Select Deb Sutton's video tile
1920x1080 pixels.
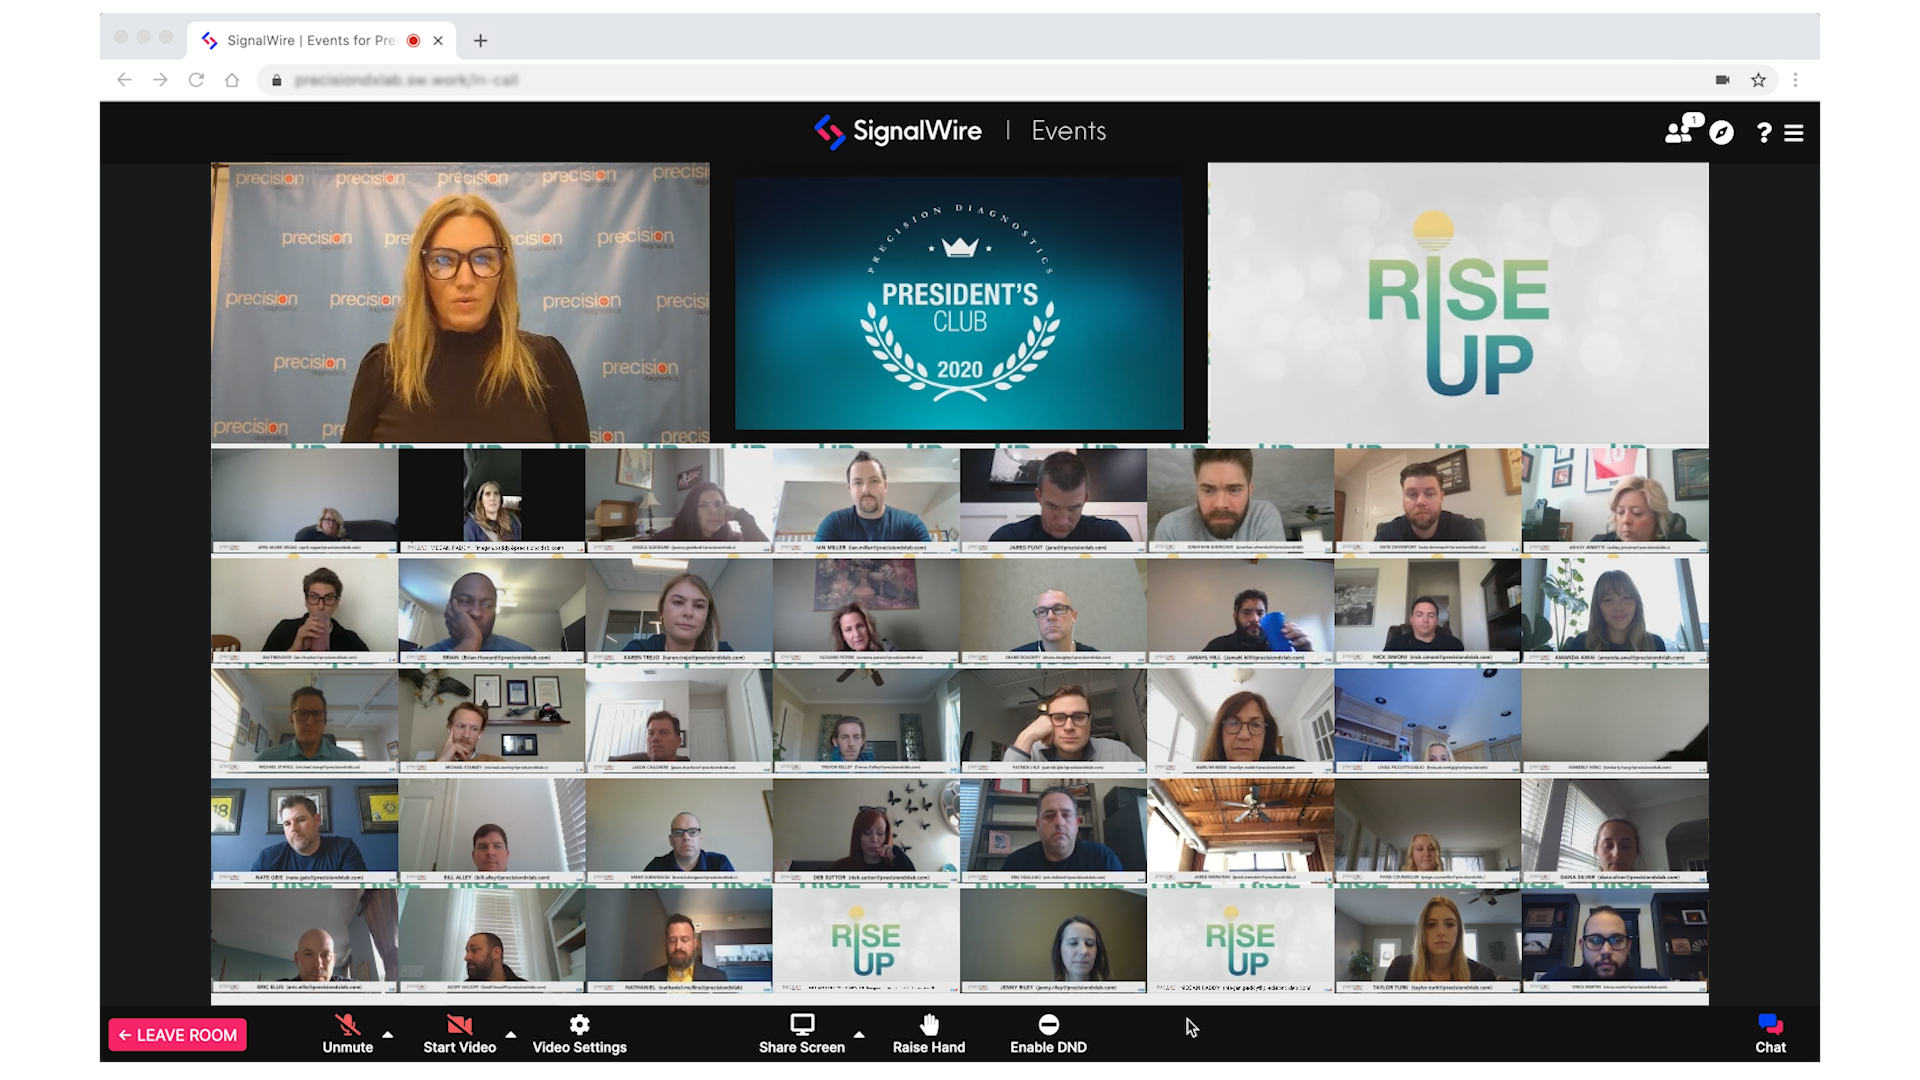pyautogui.click(x=866, y=831)
